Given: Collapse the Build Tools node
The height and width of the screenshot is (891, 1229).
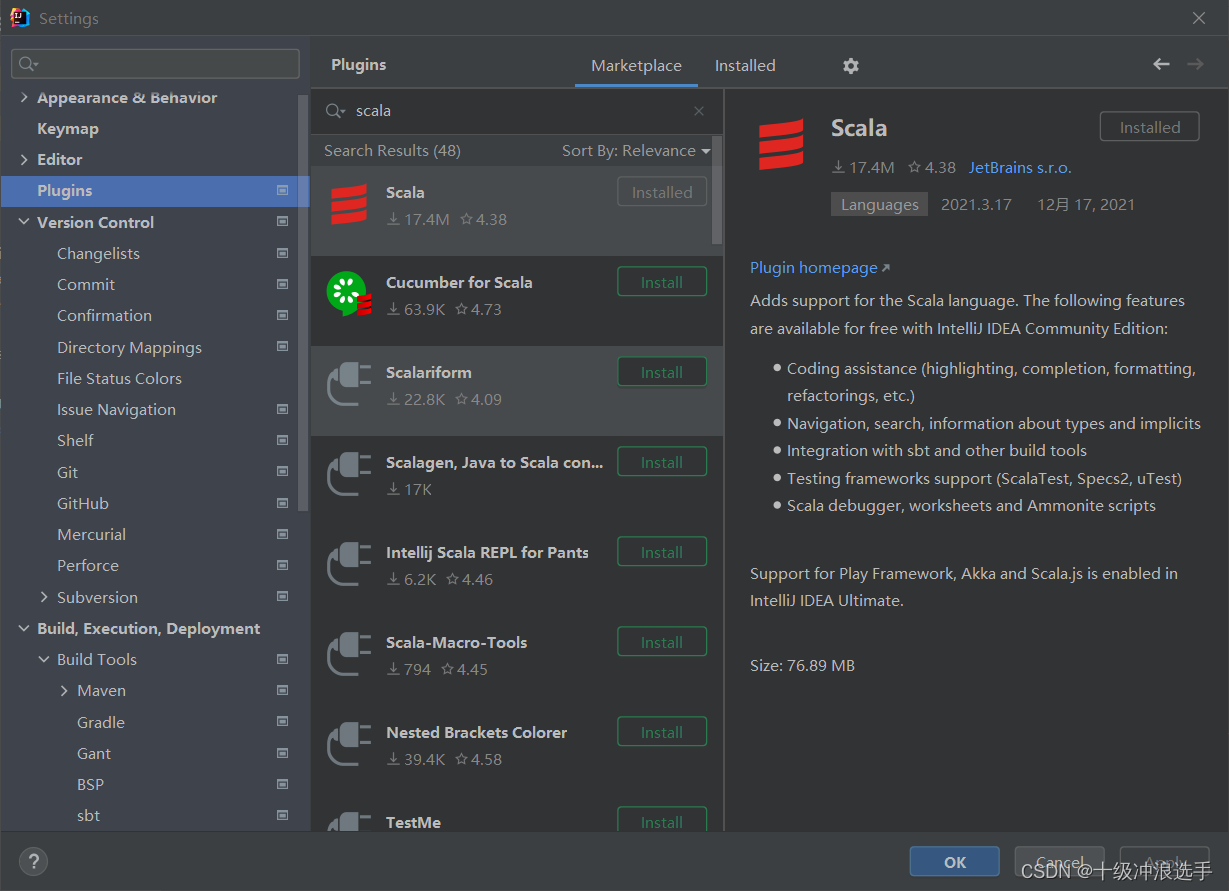Looking at the screenshot, I should coord(44,660).
